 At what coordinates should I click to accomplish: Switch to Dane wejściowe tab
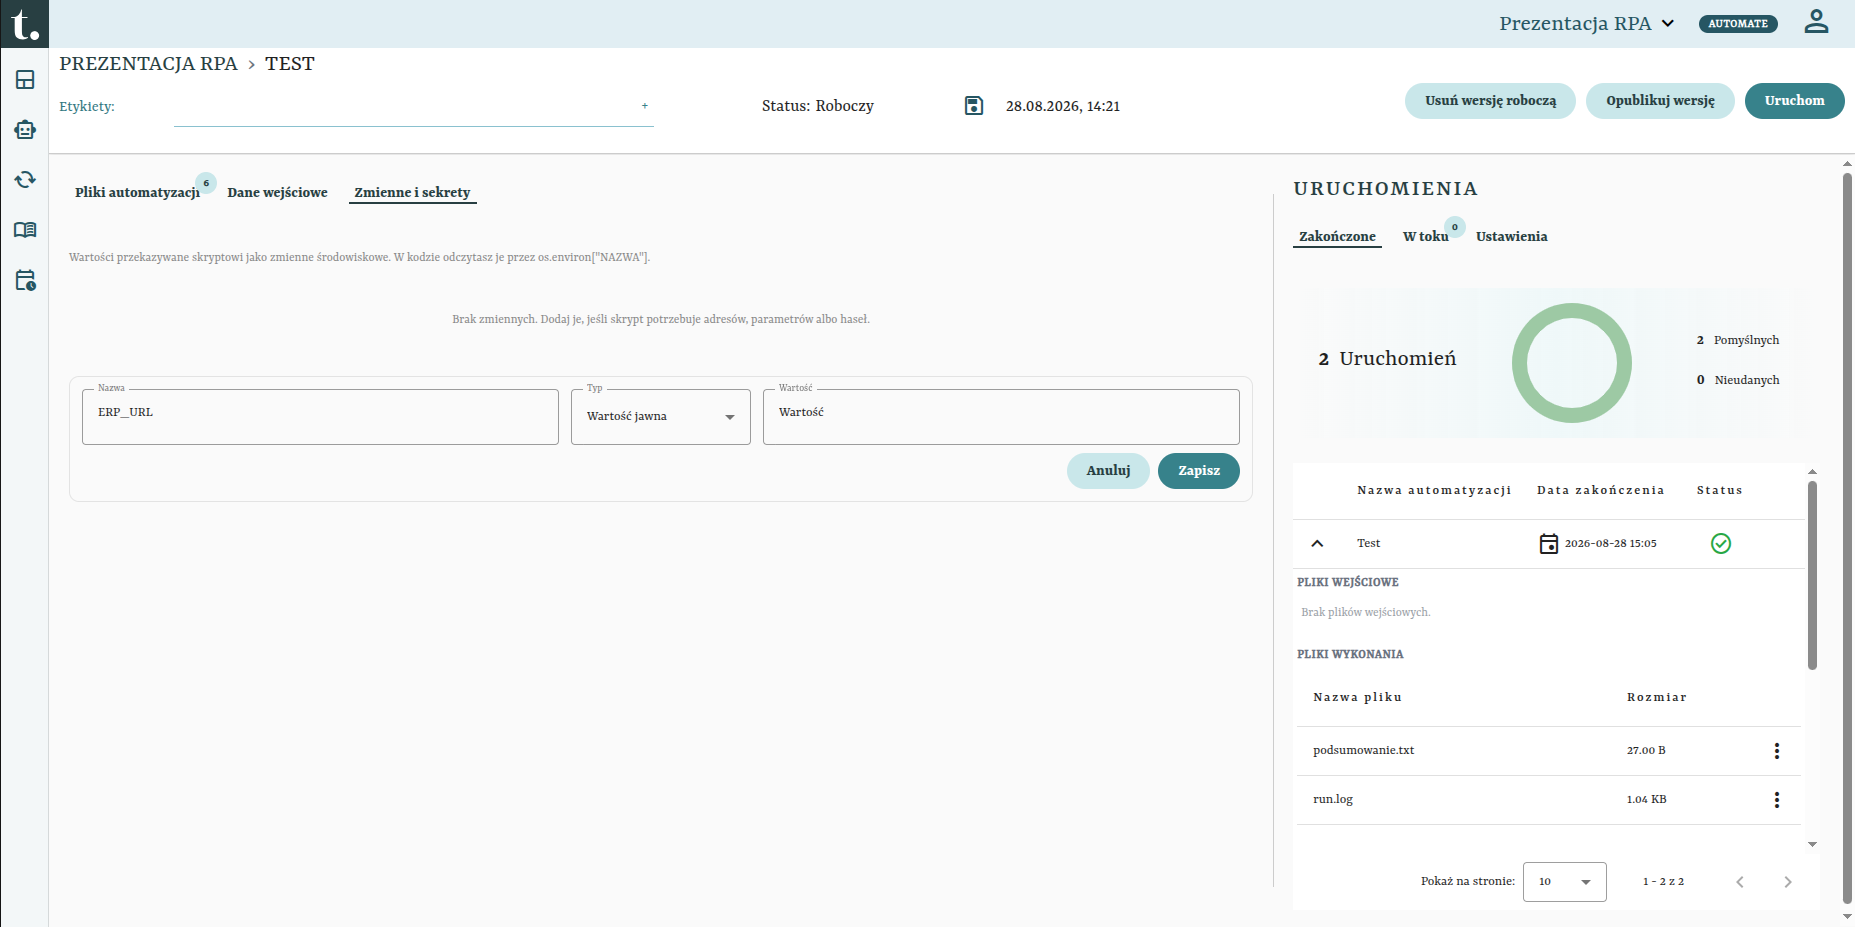(277, 192)
